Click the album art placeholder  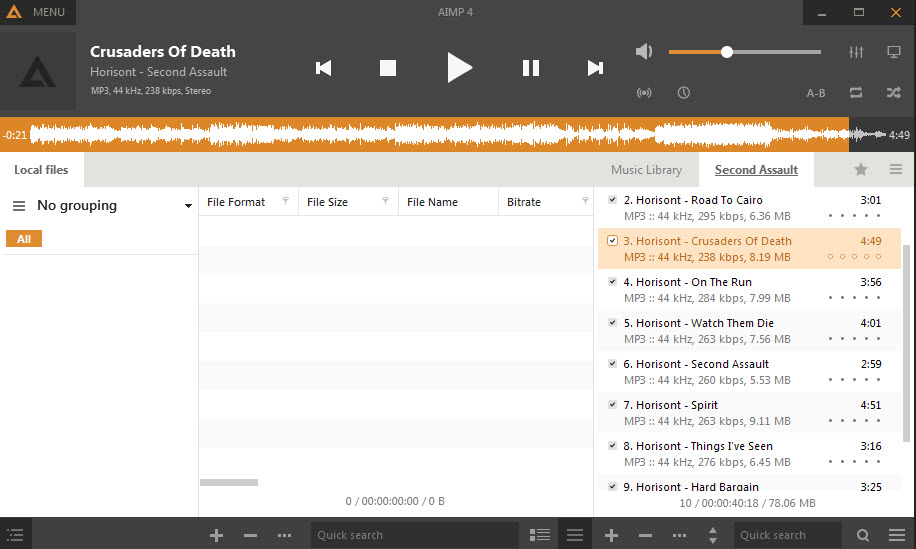[38, 71]
